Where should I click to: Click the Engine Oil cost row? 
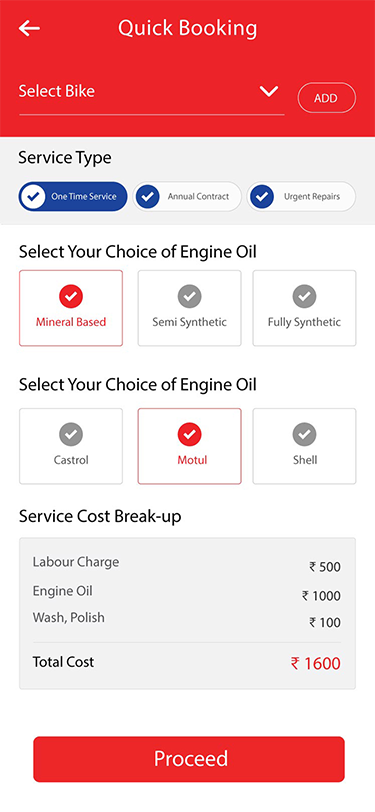click(x=187, y=593)
